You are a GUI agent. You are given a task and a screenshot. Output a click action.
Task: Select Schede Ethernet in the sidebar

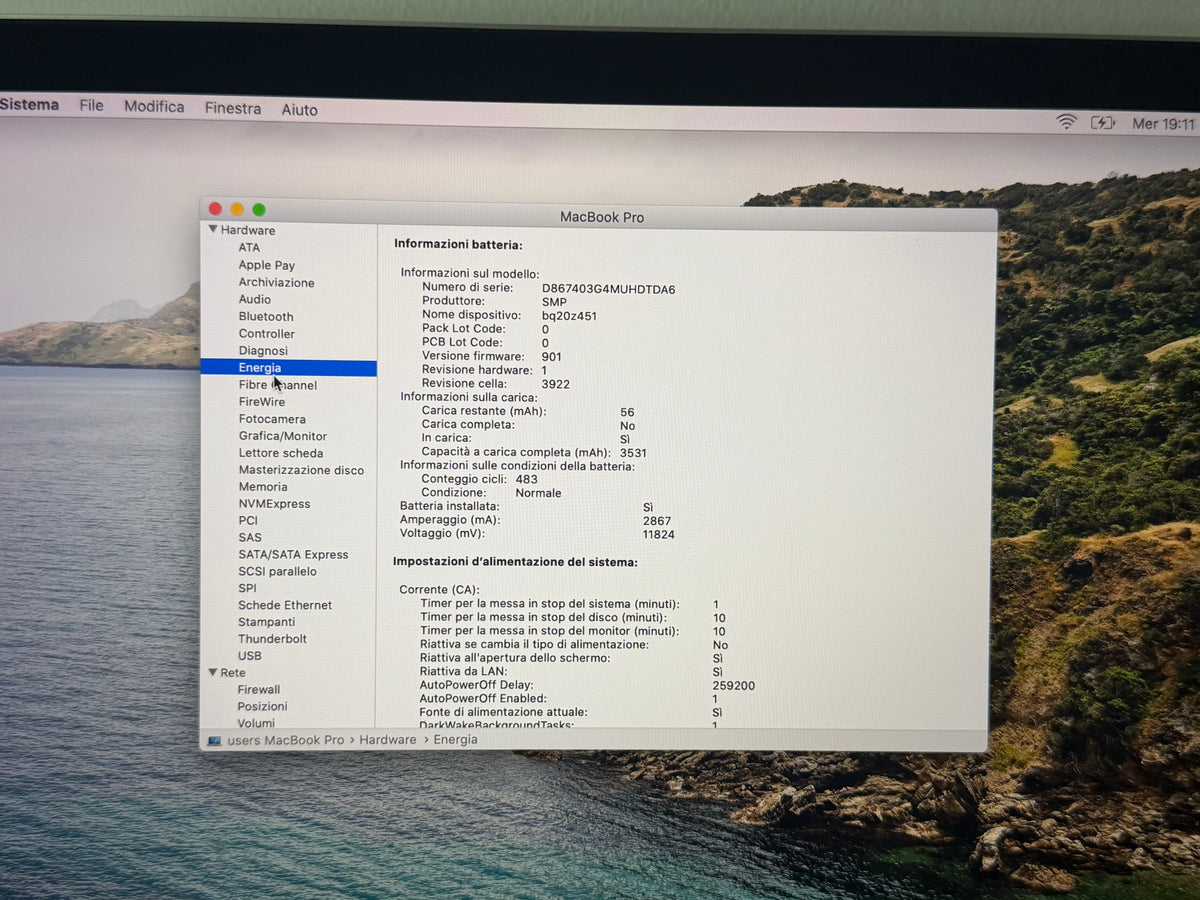click(285, 605)
